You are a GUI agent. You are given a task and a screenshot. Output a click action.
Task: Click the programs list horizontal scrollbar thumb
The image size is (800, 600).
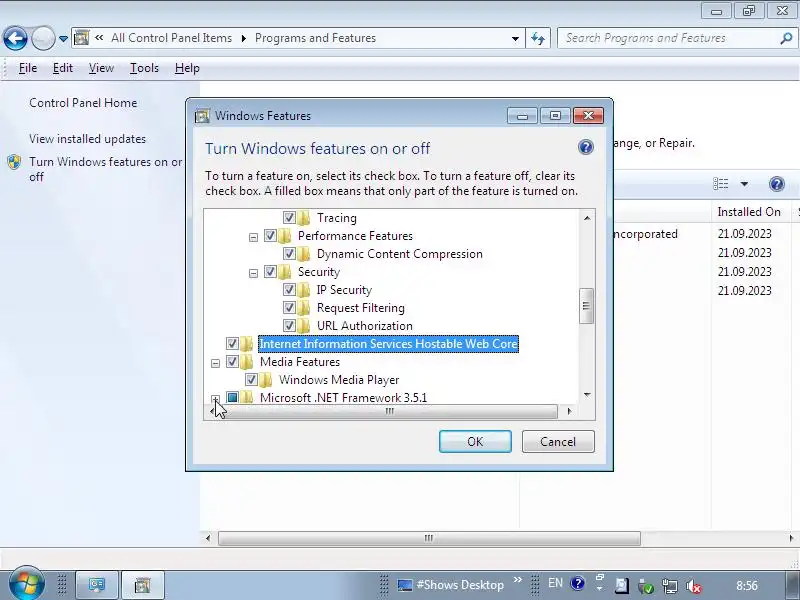[429, 538]
